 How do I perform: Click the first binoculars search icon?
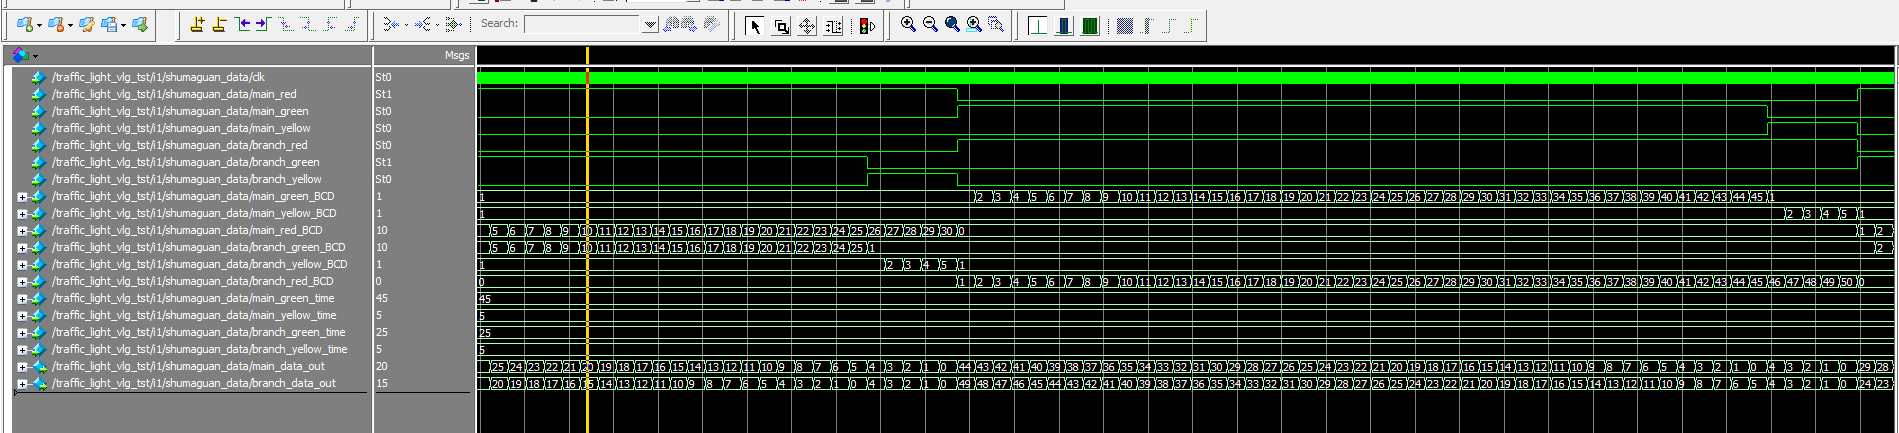coord(672,24)
